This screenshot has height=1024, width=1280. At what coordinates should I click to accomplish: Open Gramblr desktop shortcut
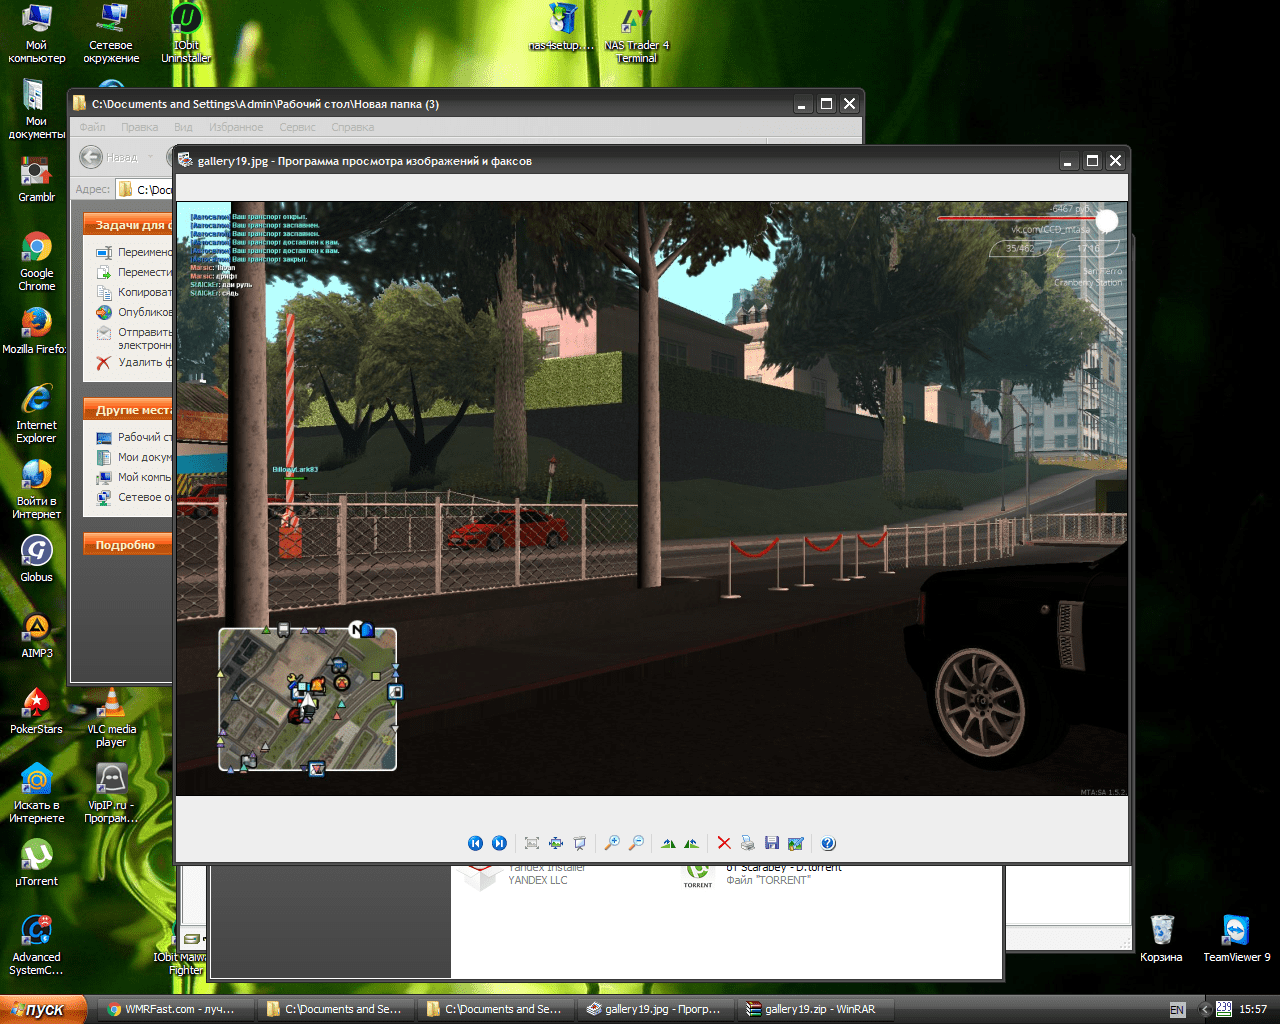click(37, 180)
